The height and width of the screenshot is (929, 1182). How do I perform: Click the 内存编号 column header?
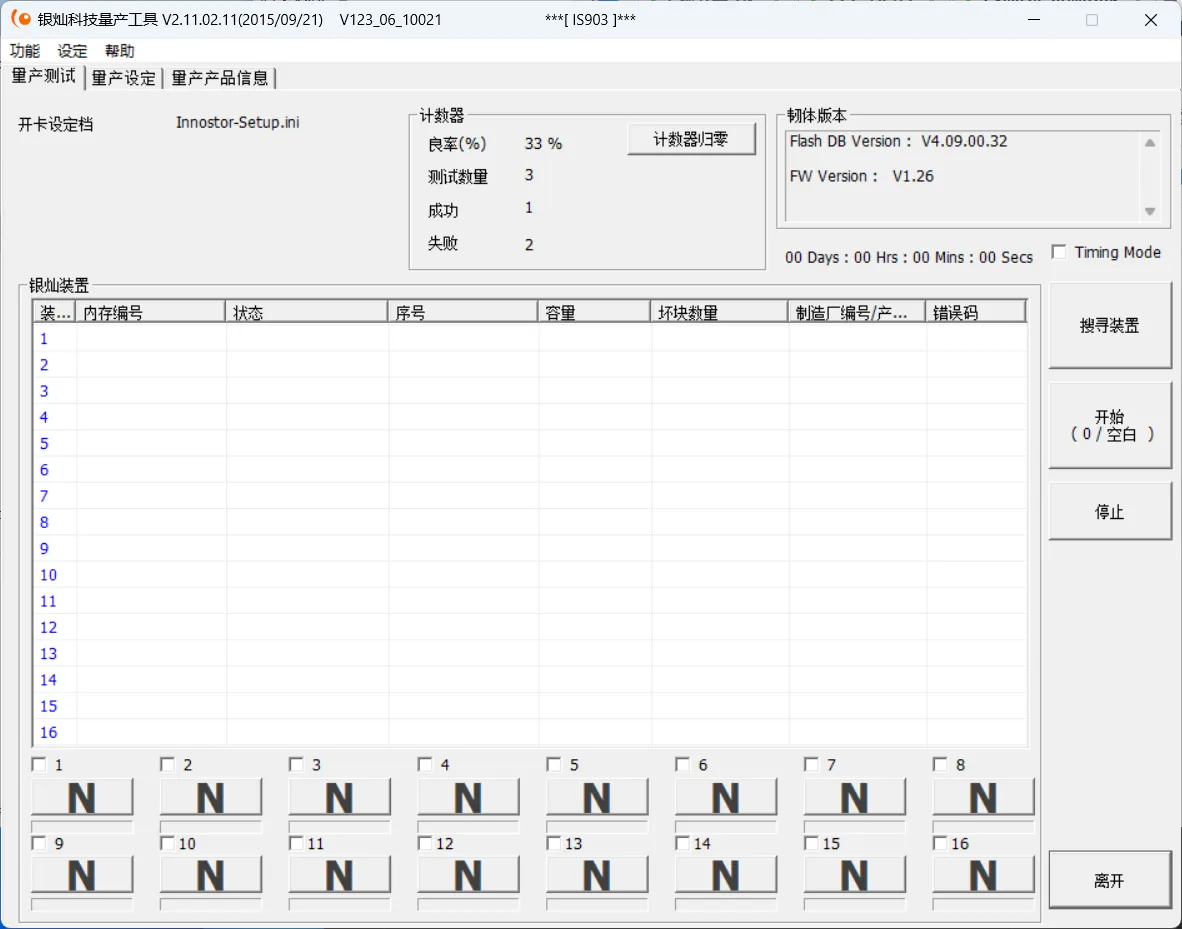pyautogui.click(x=151, y=312)
